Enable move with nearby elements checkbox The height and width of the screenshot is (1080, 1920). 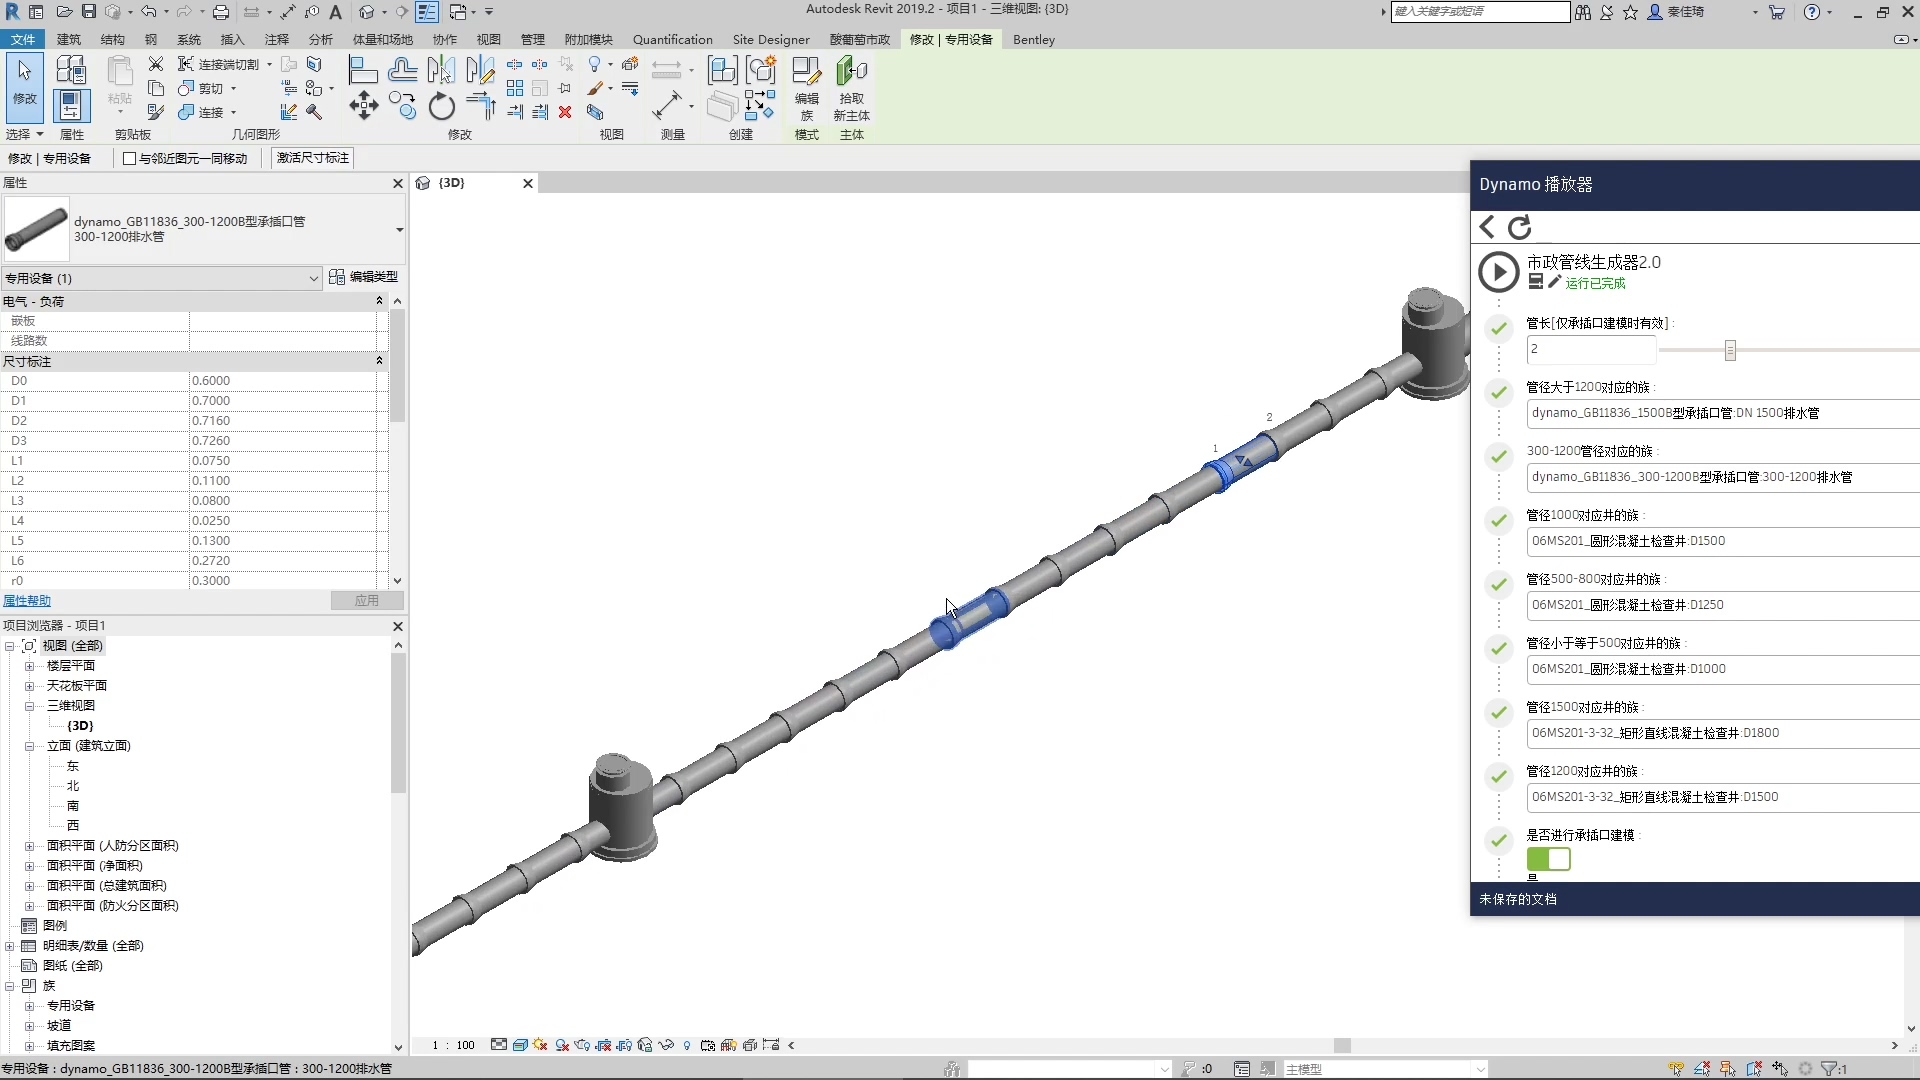[x=129, y=158]
